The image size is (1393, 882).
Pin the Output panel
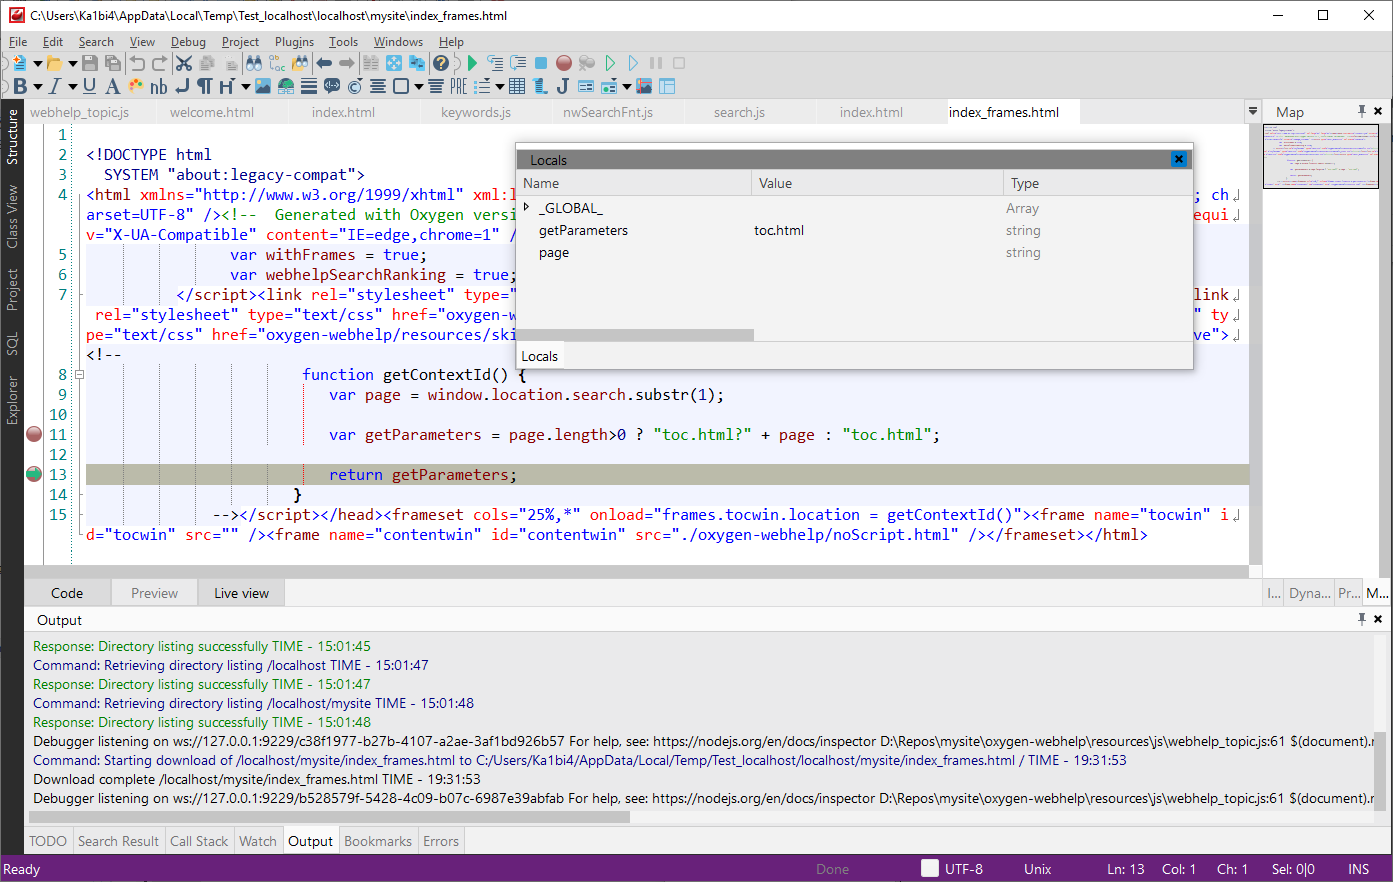(x=1361, y=619)
